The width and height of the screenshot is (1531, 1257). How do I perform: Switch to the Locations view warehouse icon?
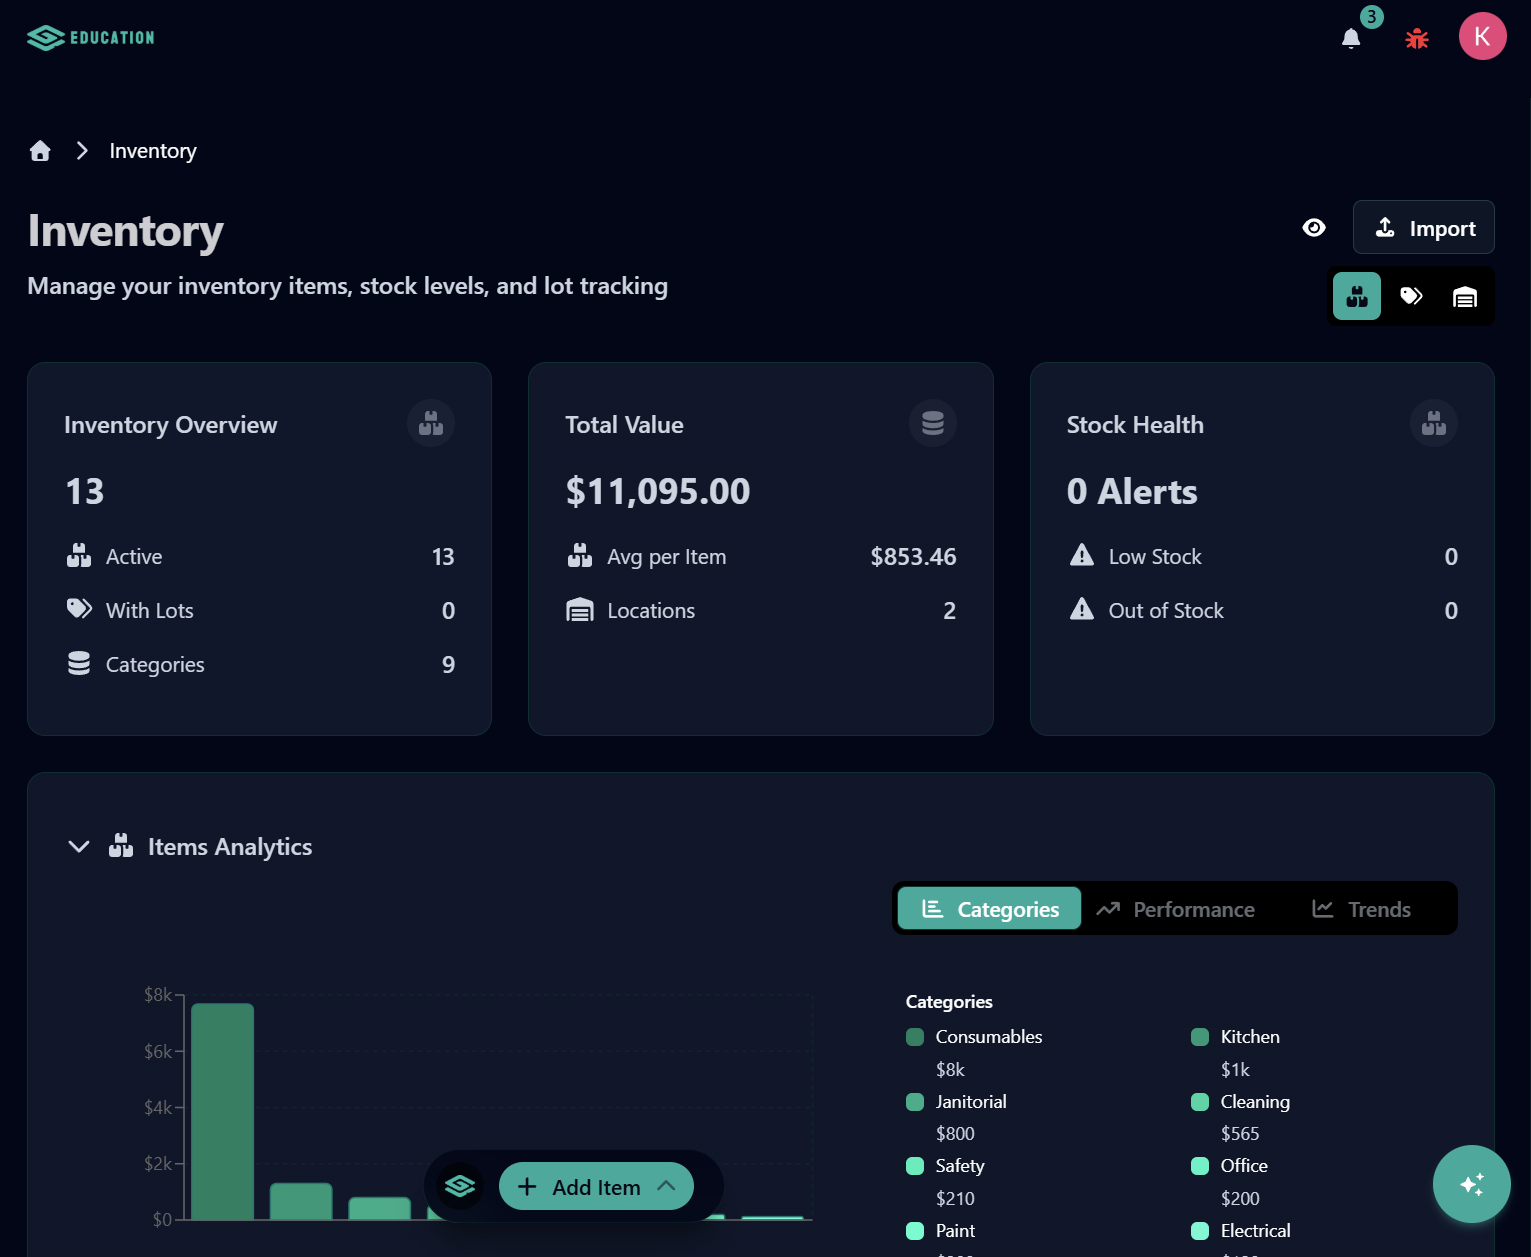pyautogui.click(x=1465, y=296)
